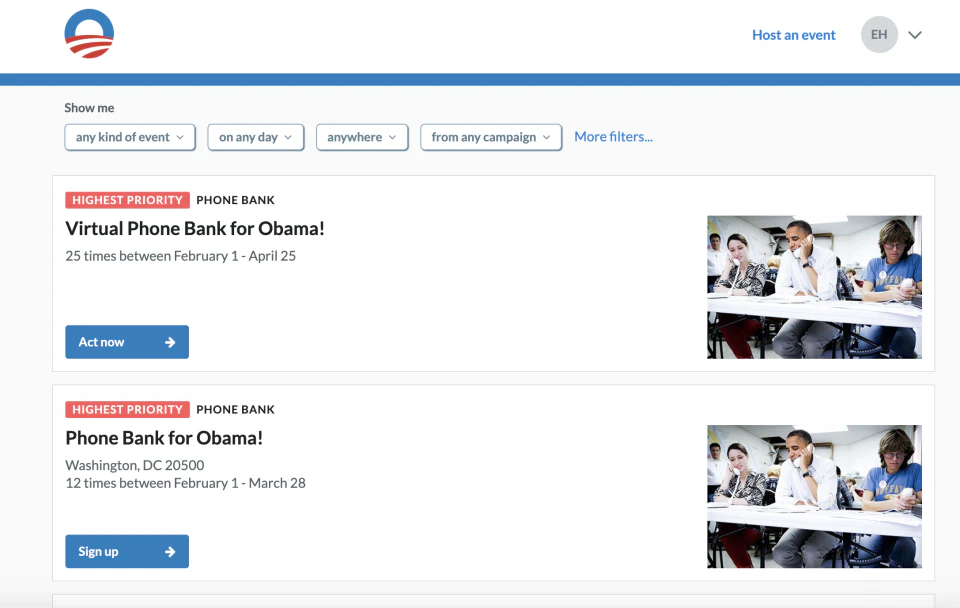The width and height of the screenshot is (960, 608).
Task: Click the arrow icon inside the Act now button
Action: [x=170, y=341]
